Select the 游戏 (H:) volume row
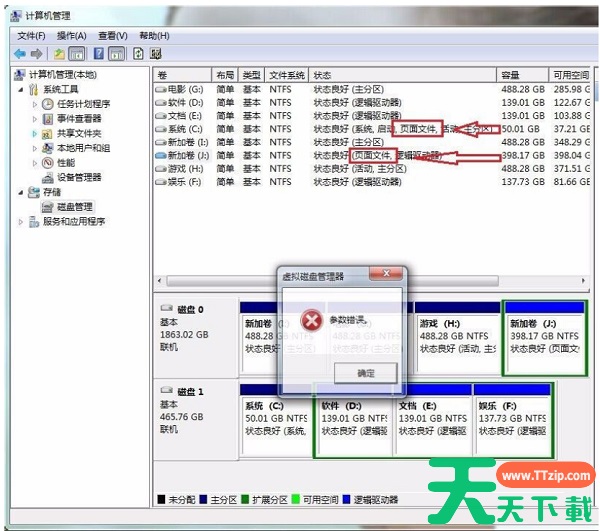This screenshot has height=531, width=600. [371, 169]
